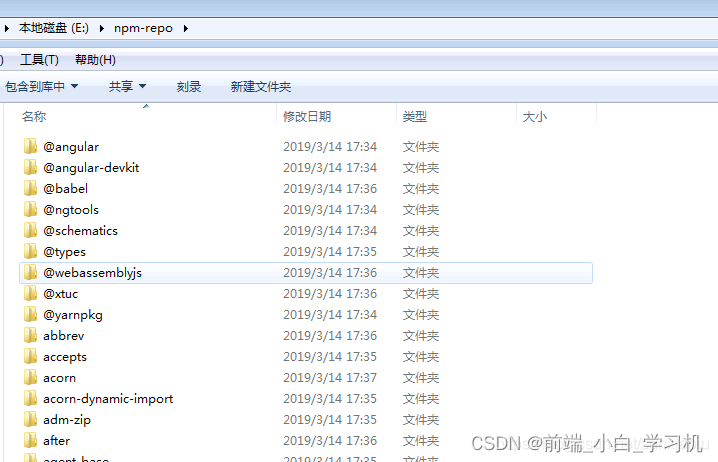The height and width of the screenshot is (462, 718).
Task: Click the after folder icon
Action: click(x=30, y=441)
